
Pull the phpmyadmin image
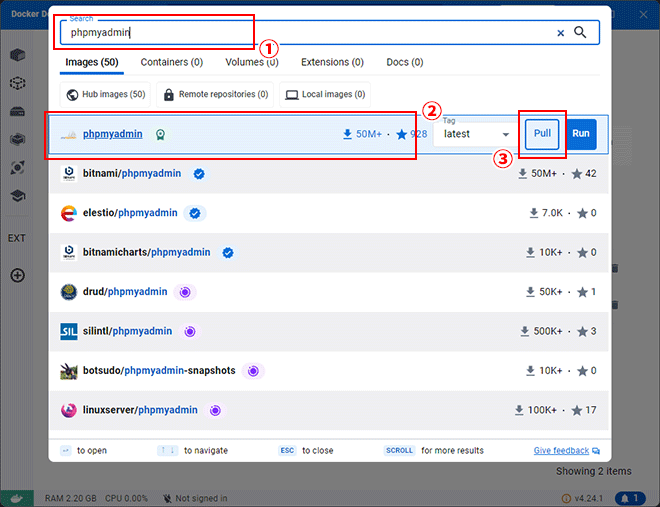(542, 134)
